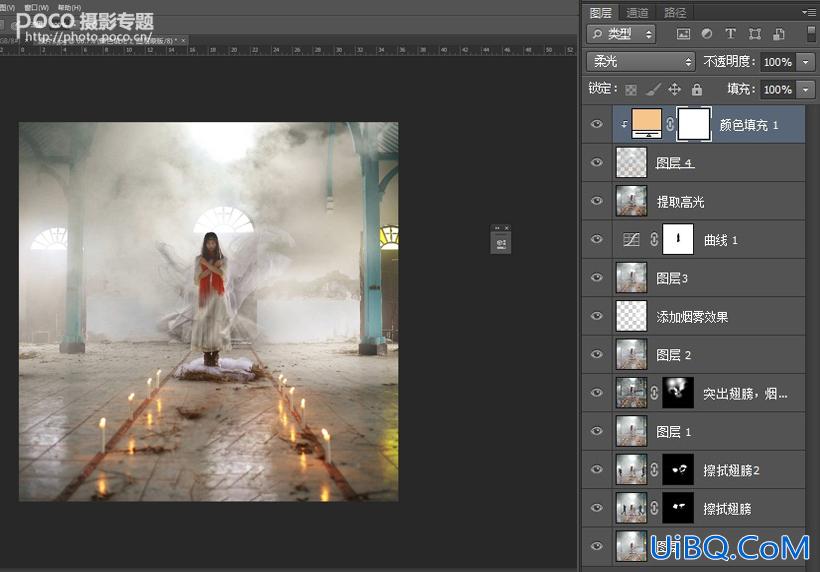Select the mask thumbnail of 擦拭翅膀
The height and width of the screenshot is (572, 820).
coord(678,508)
